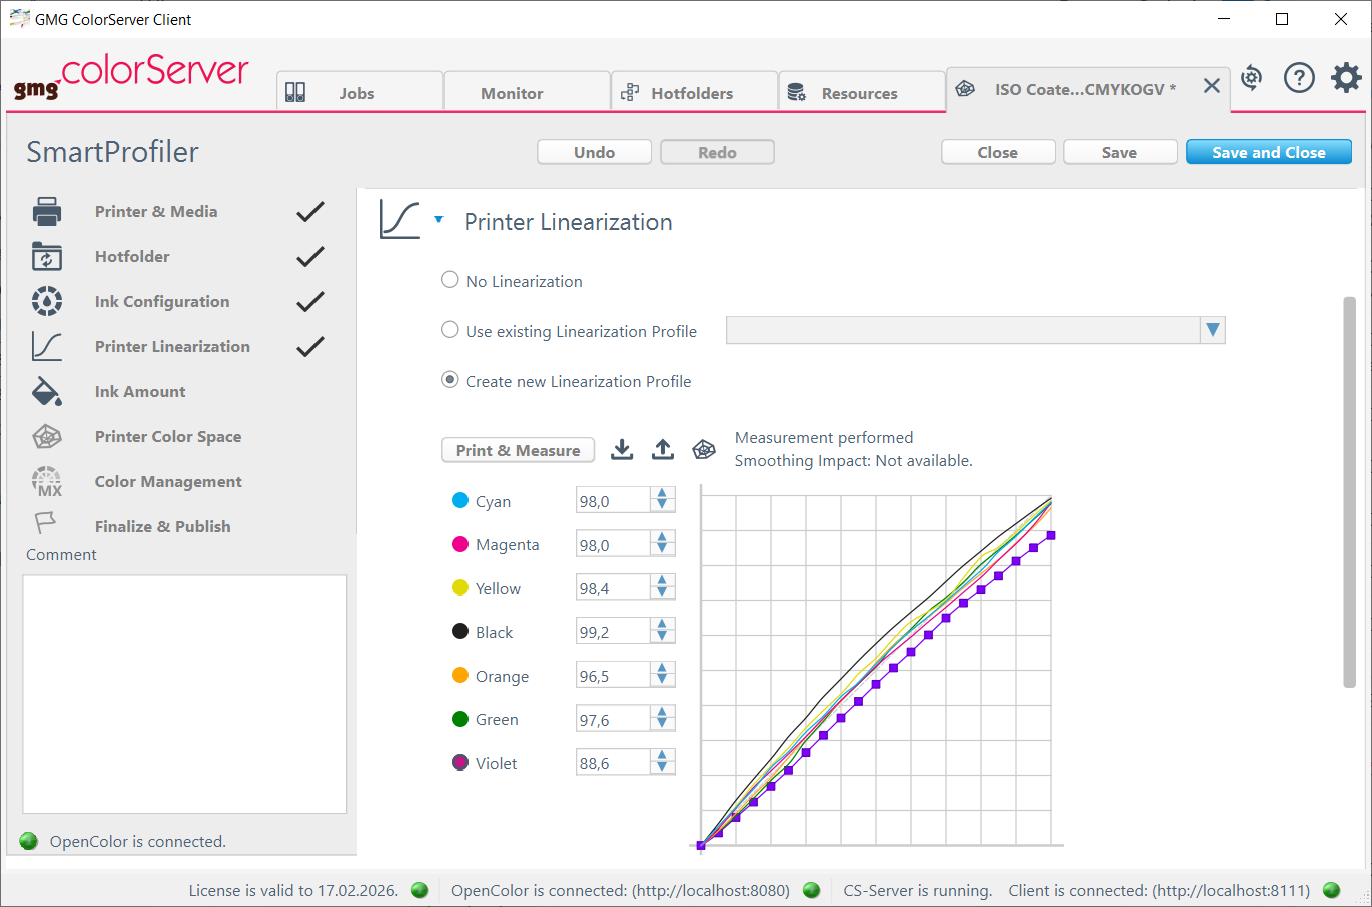Open the Linearization Profile dropdown
This screenshot has height=907, width=1372.
[1212, 330]
